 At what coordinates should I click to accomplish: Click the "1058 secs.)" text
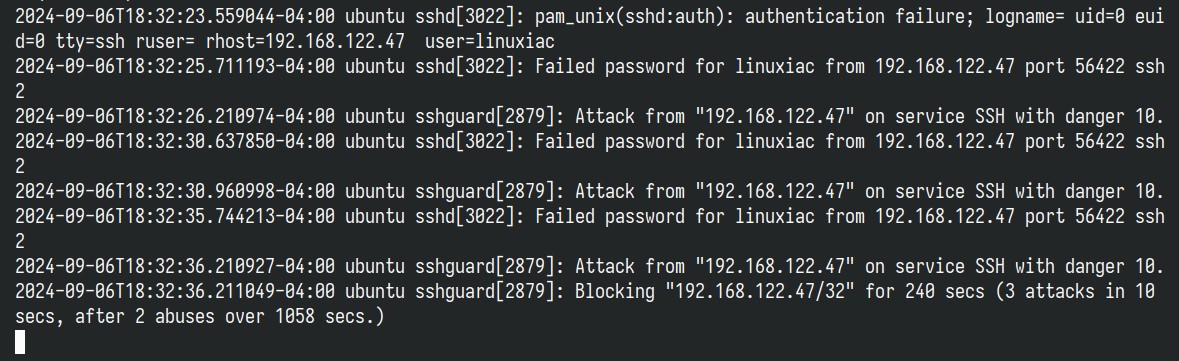point(329,317)
